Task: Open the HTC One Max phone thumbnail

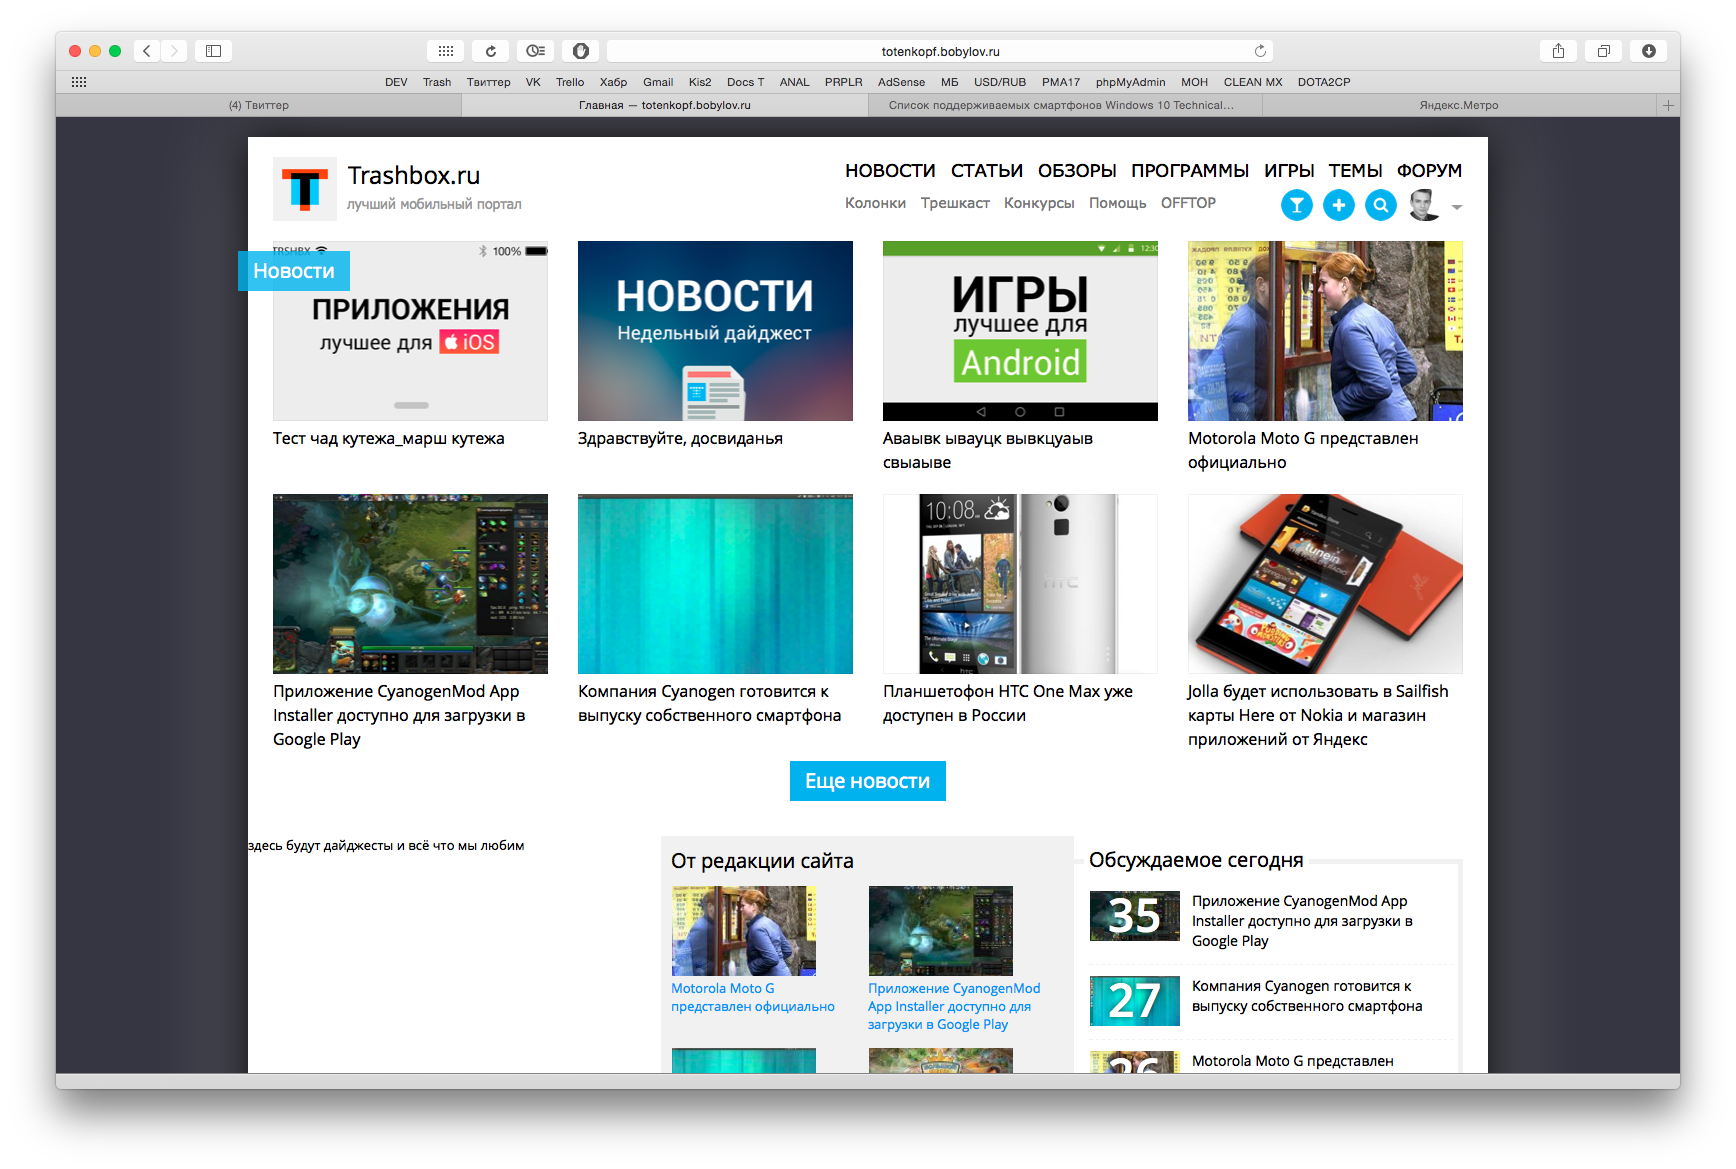Action: [1020, 584]
